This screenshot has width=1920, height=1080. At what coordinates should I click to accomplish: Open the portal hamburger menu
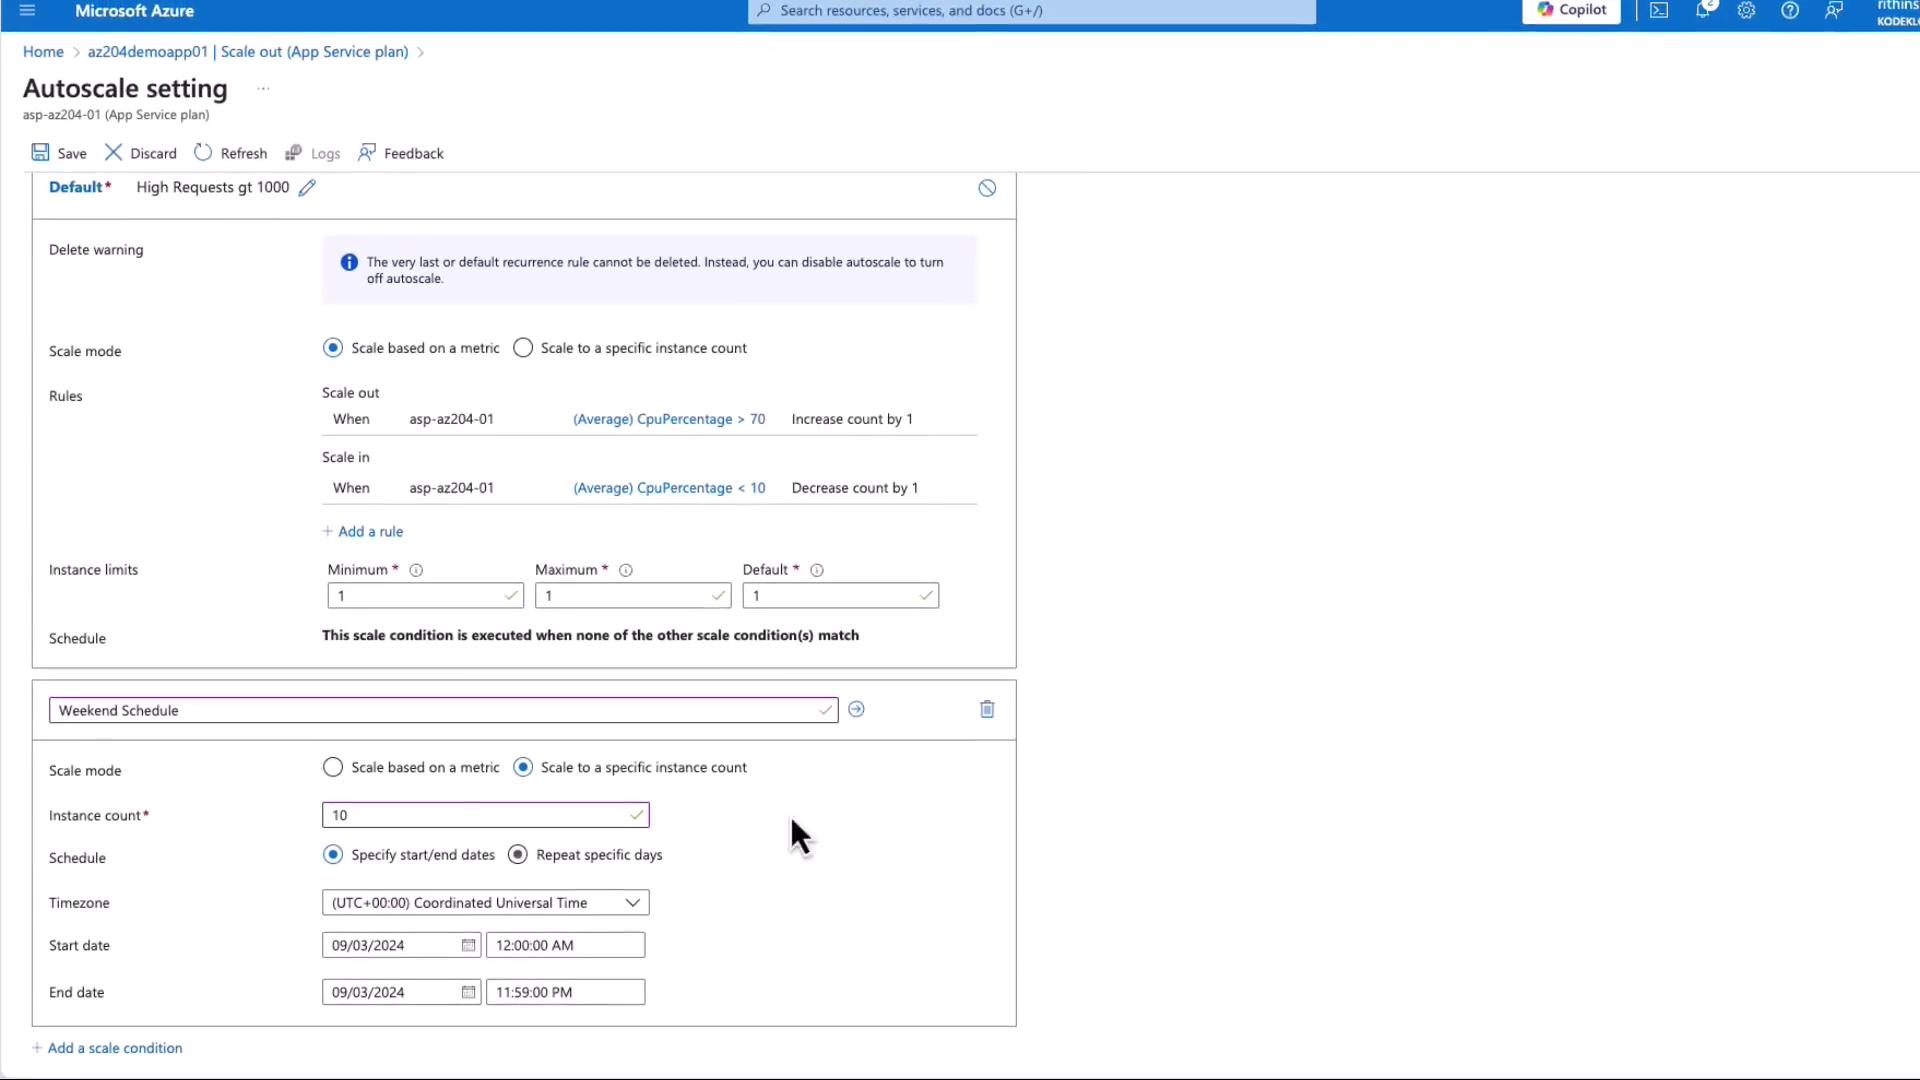point(27,11)
